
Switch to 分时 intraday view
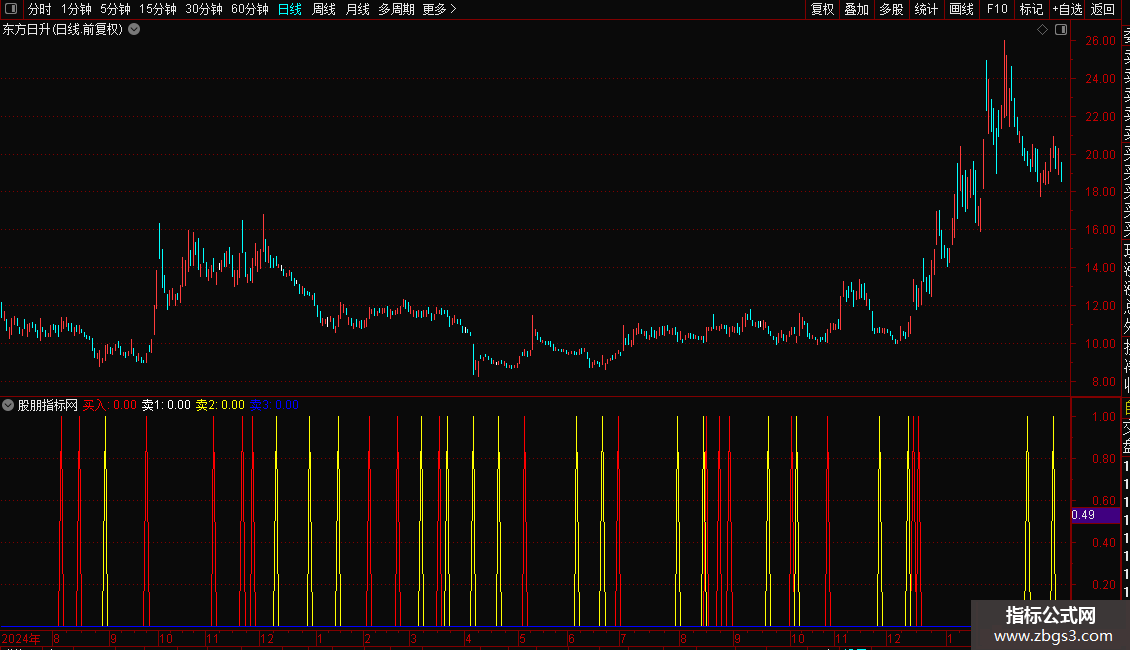coord(40,9)
